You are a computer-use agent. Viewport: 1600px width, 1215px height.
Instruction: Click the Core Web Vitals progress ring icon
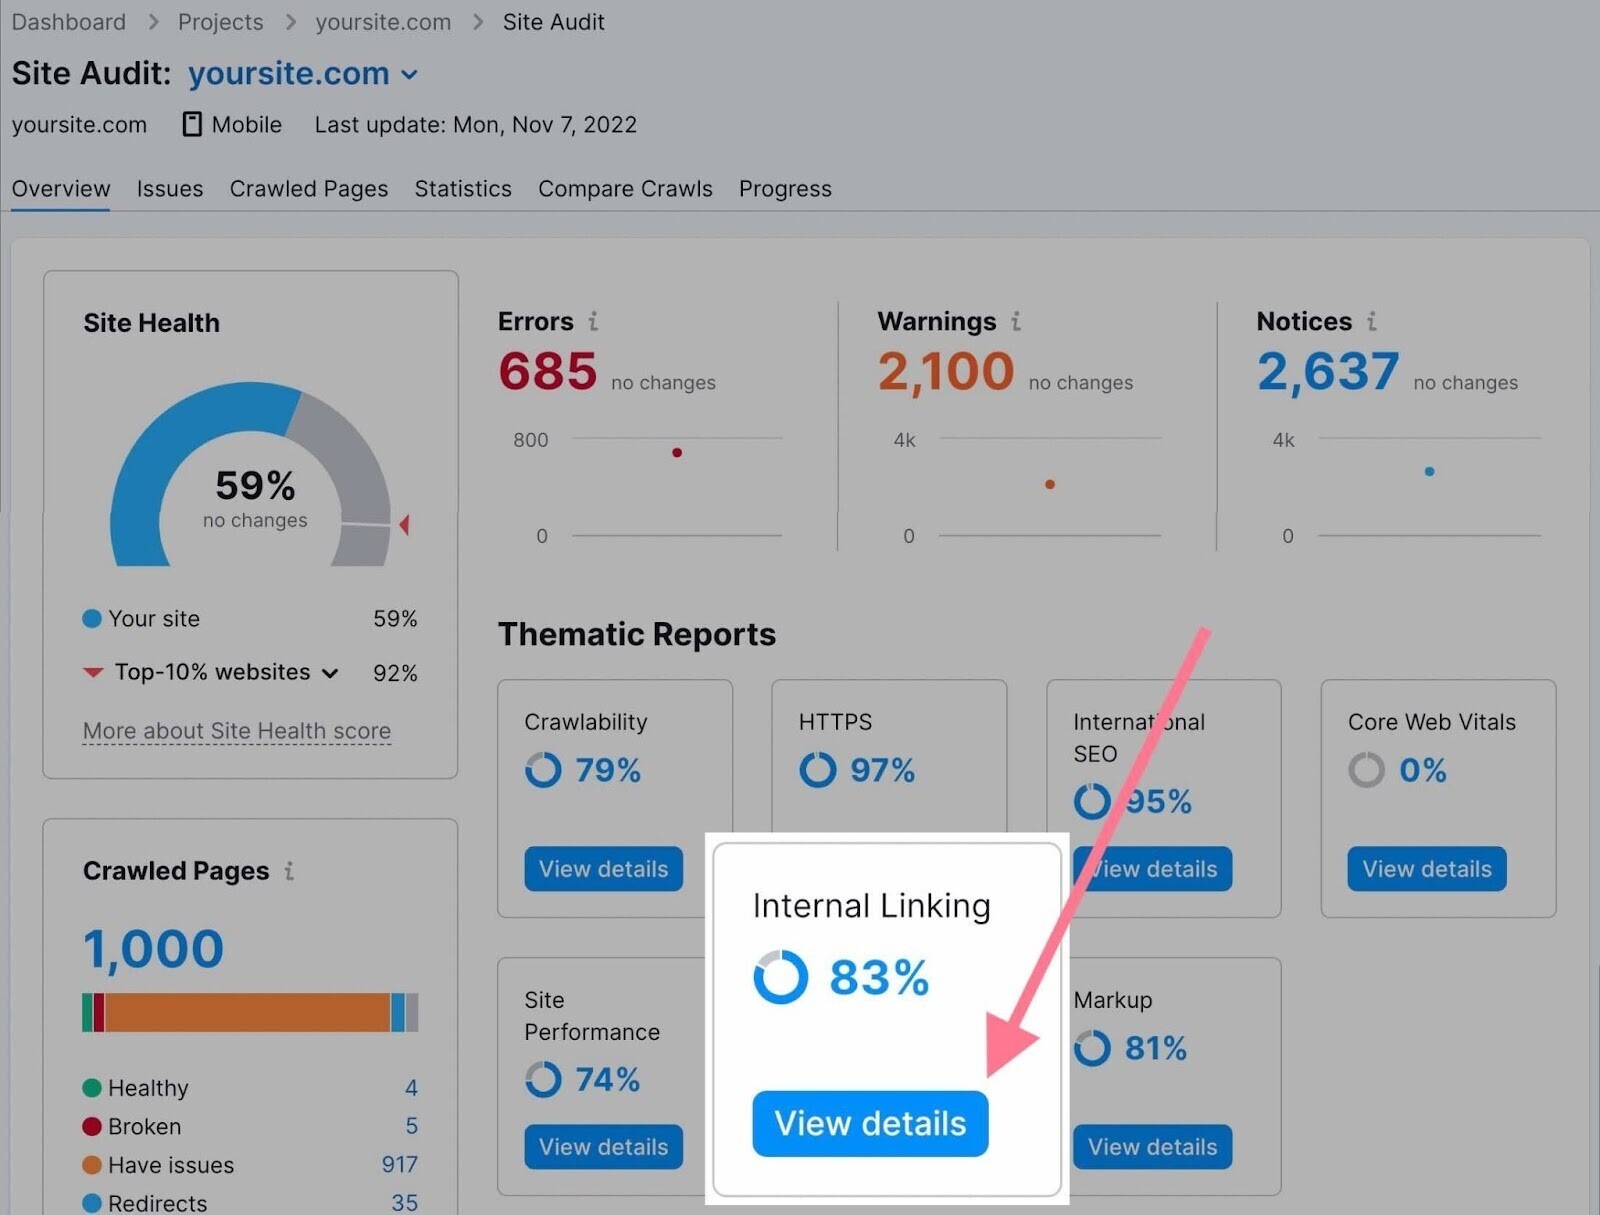pos(1366,770)
